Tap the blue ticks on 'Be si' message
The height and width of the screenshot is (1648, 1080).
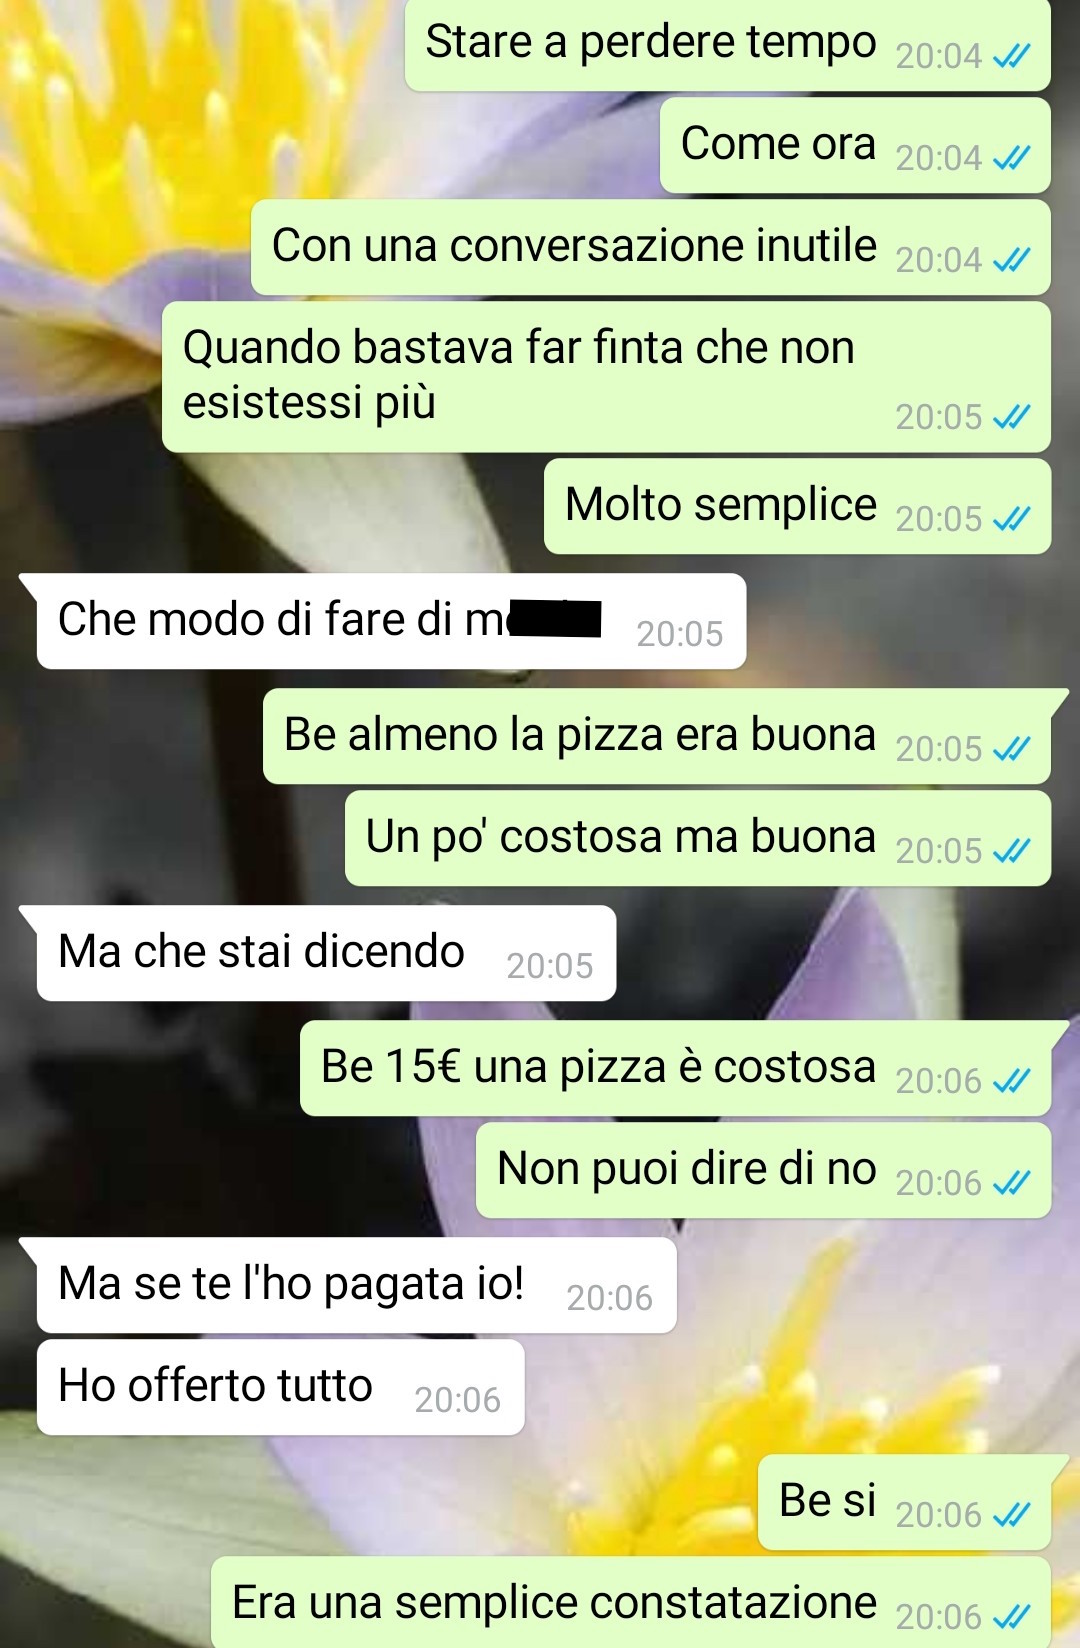(1011, 1515)
